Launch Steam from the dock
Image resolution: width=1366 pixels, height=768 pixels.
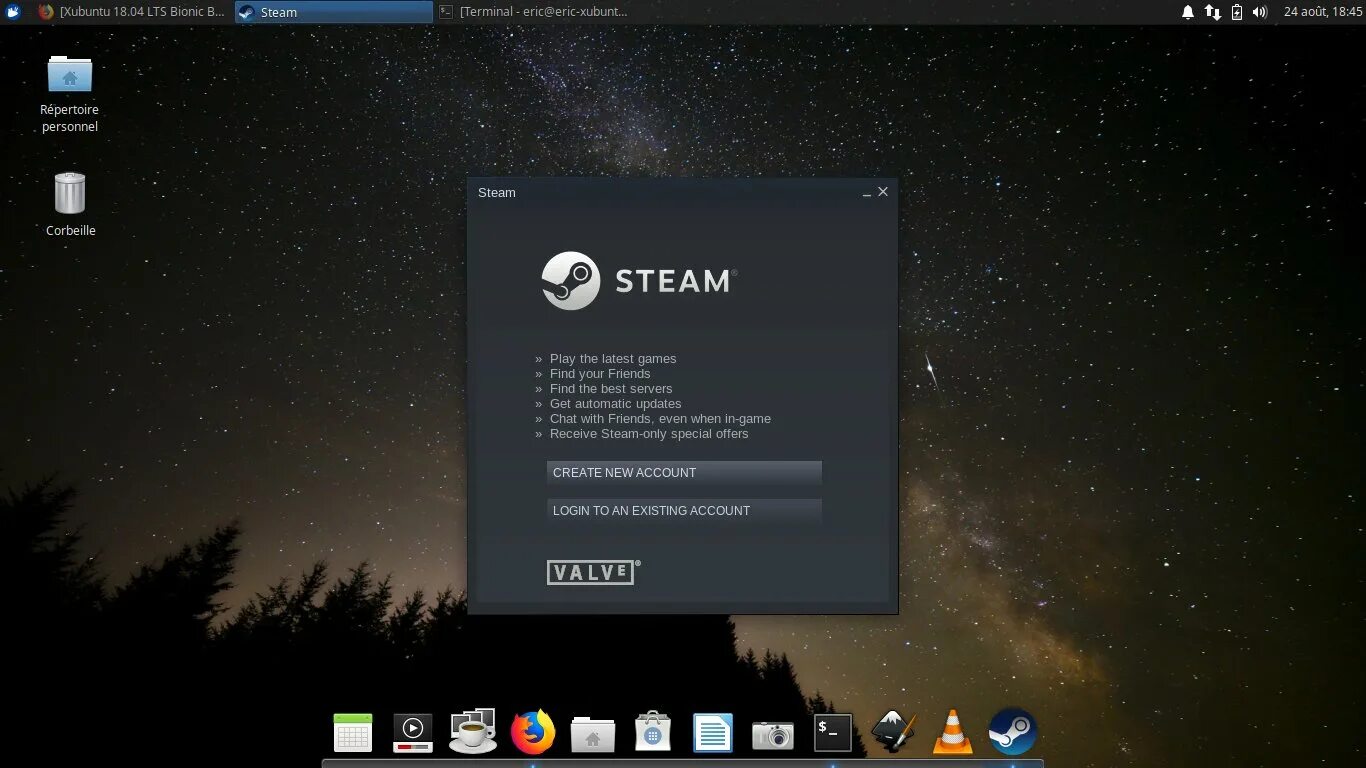tap(1013, 732)
